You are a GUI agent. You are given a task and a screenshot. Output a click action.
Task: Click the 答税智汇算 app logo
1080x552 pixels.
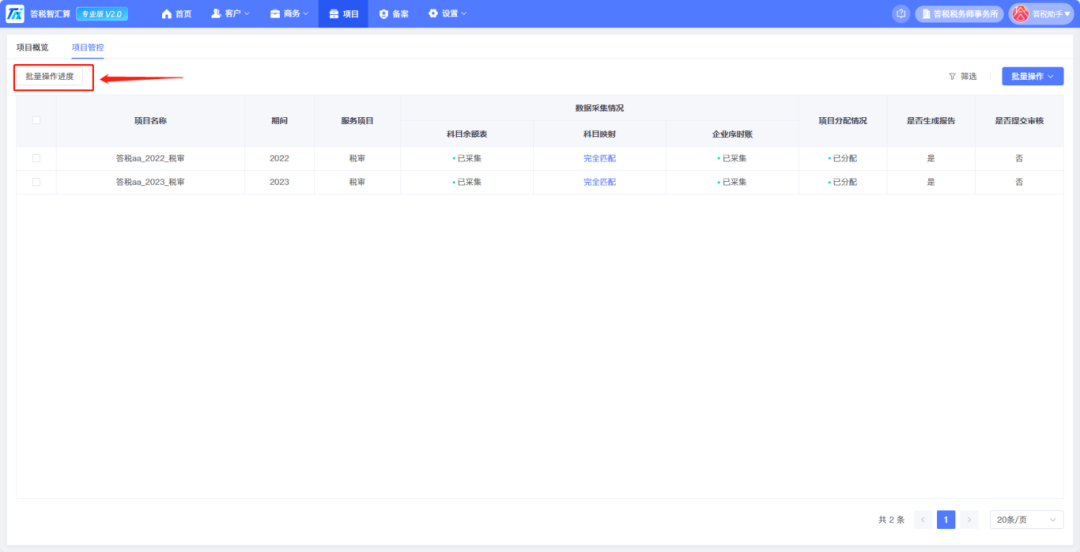[14, 14]
